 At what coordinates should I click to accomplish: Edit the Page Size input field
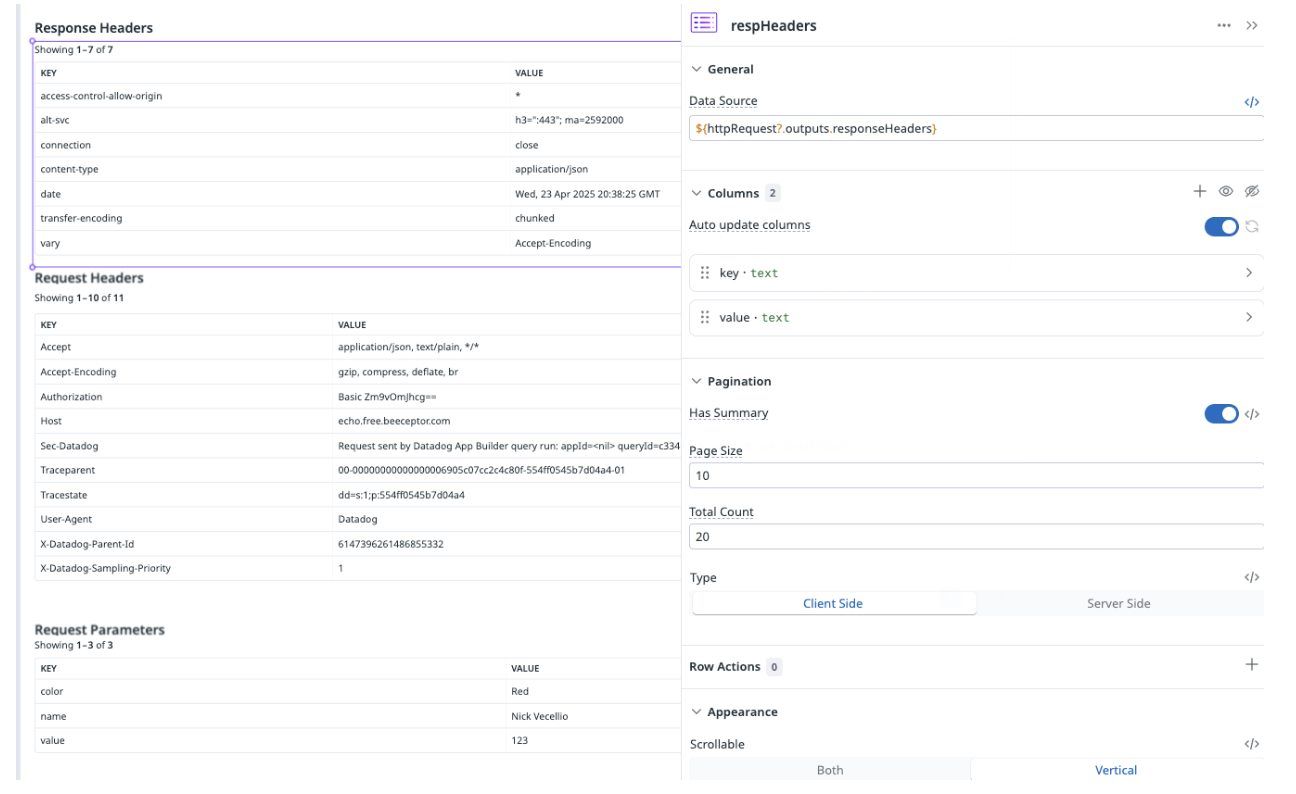[x=976, y=475]
